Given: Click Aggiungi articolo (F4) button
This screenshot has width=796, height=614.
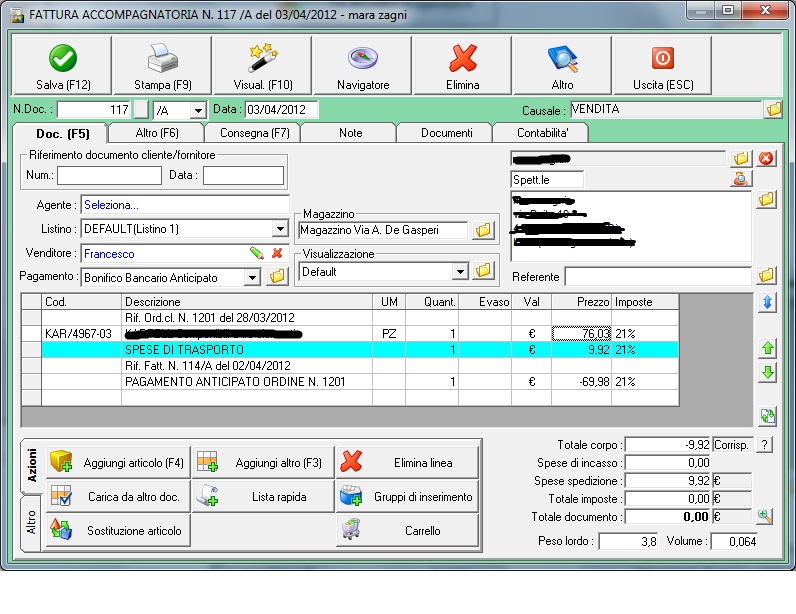Looking at the screenshot, I should (x=118, y=462).
